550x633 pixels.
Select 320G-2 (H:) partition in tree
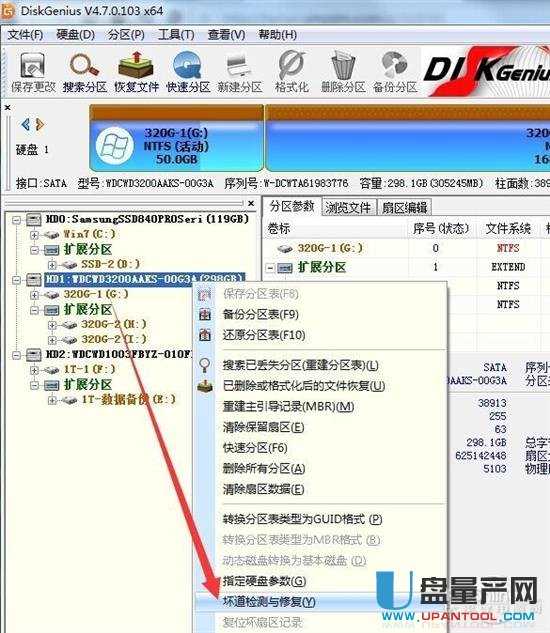pyautogui.click(x=113, y=325)
